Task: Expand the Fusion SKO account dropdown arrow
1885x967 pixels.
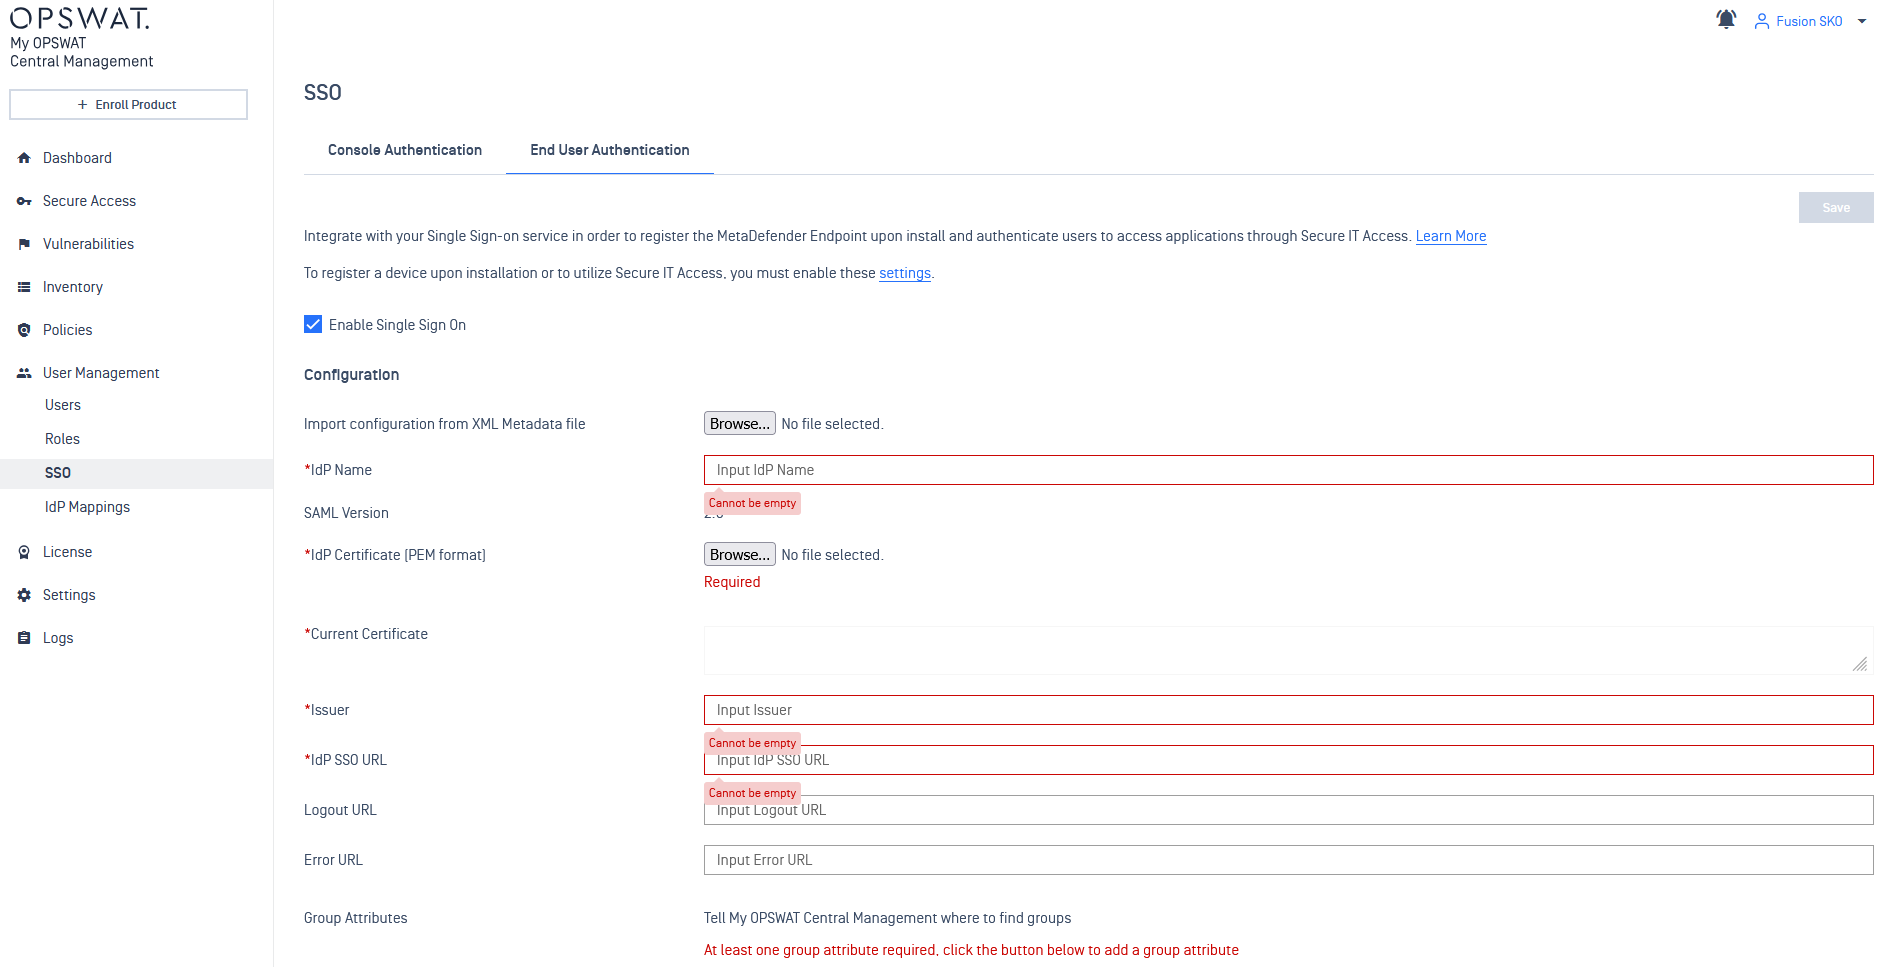Action: click(1862, 21)
